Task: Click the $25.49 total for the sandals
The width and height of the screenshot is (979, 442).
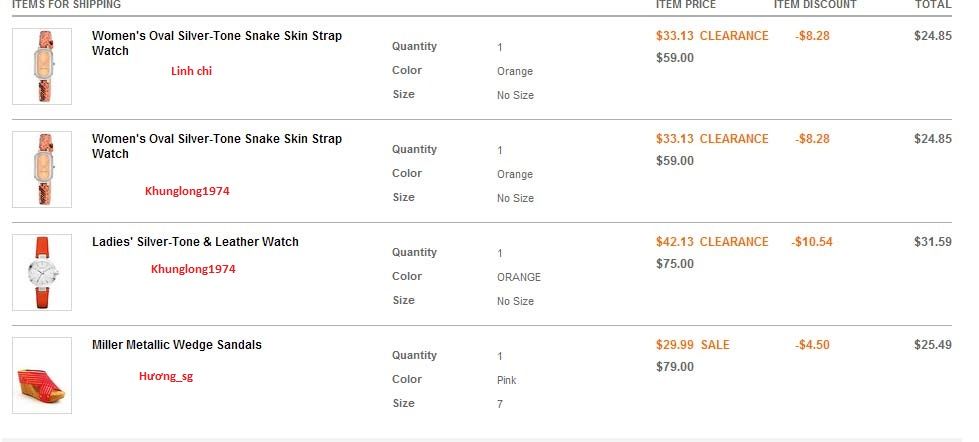Action: click(933, 345)
